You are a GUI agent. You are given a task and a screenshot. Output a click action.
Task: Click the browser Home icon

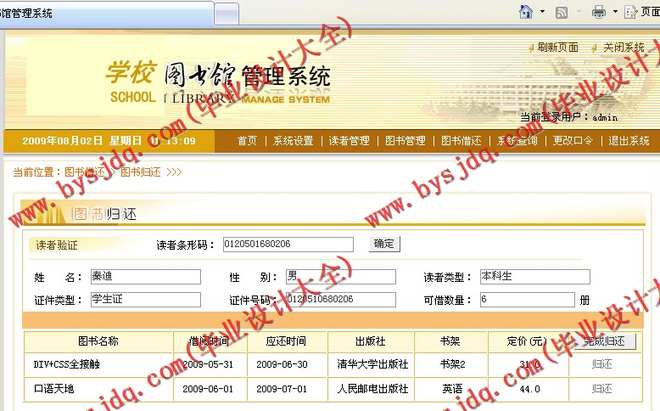[525, 12]
